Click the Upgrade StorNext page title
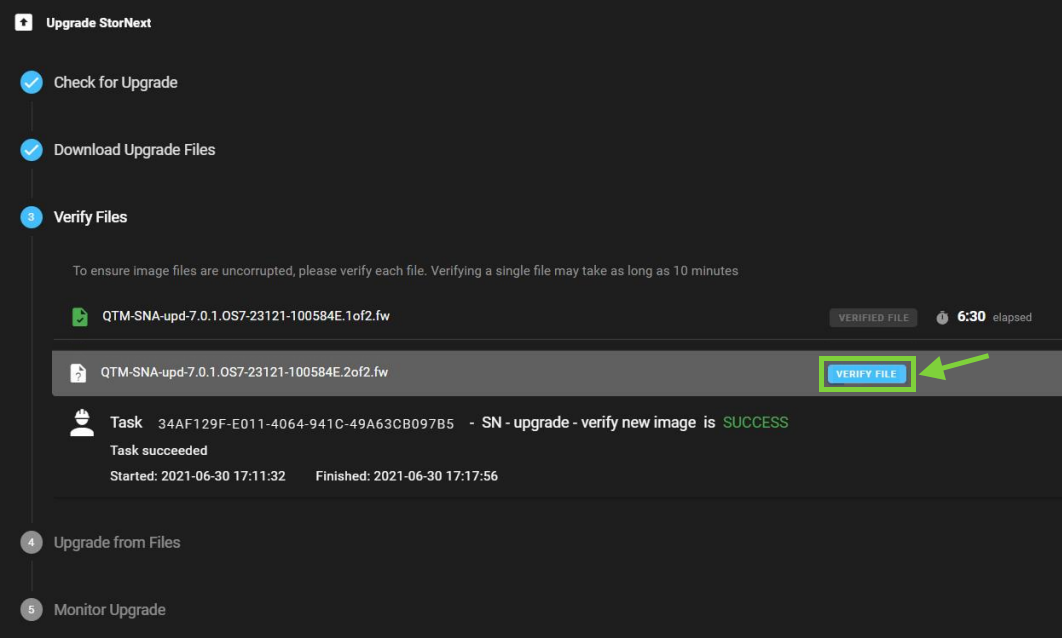This screenshot has height=638, width=1062. (x=99, y=22)
